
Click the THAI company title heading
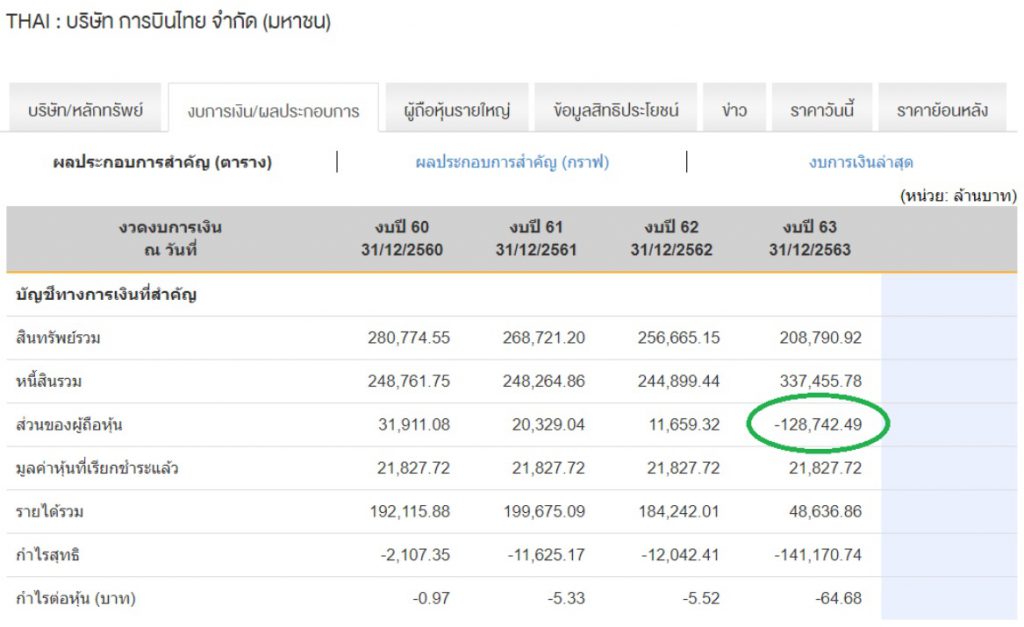point(168,22)
